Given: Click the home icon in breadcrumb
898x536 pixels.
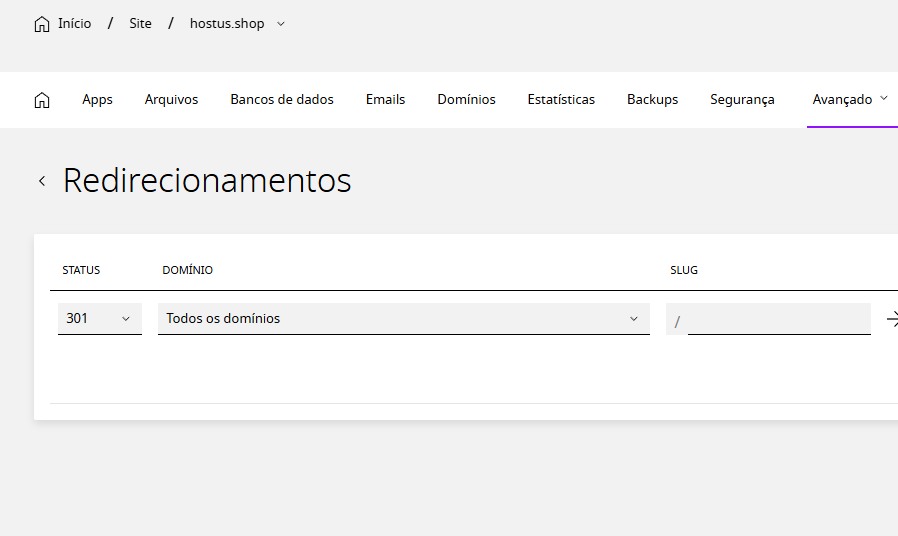Looking at the screenshot, I should click(42, 24).
